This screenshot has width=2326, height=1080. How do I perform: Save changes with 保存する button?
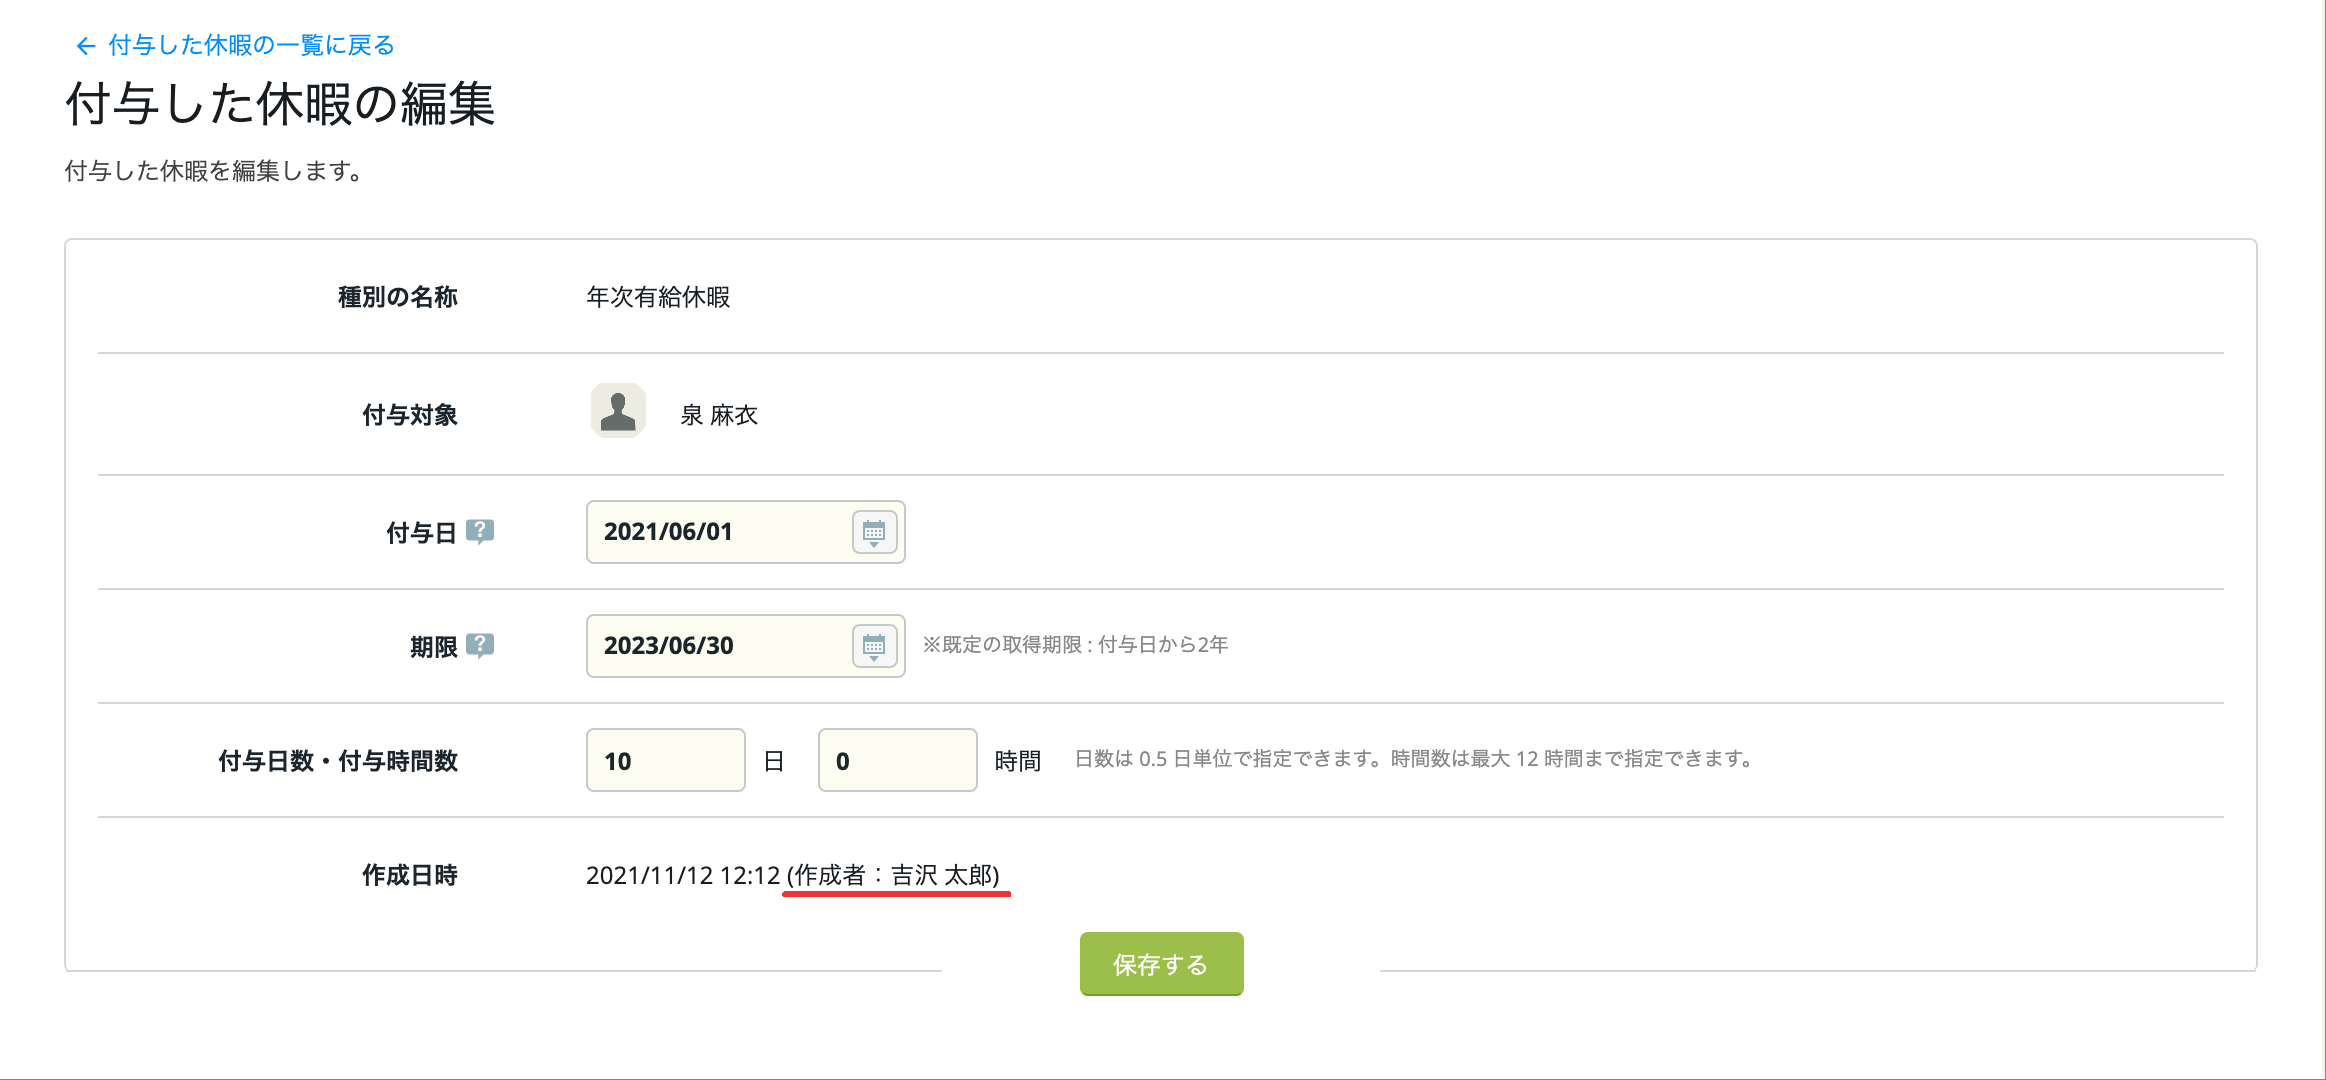(x=1161, y=964)
